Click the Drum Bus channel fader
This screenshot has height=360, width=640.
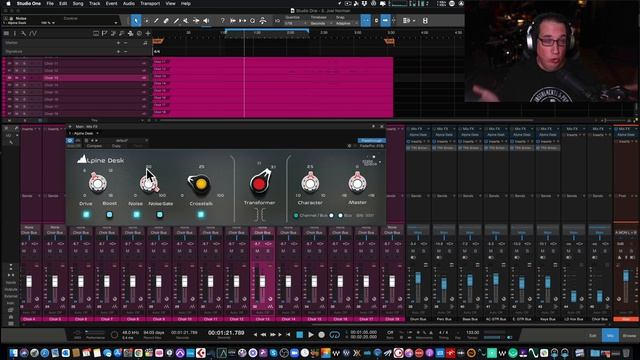418,278
